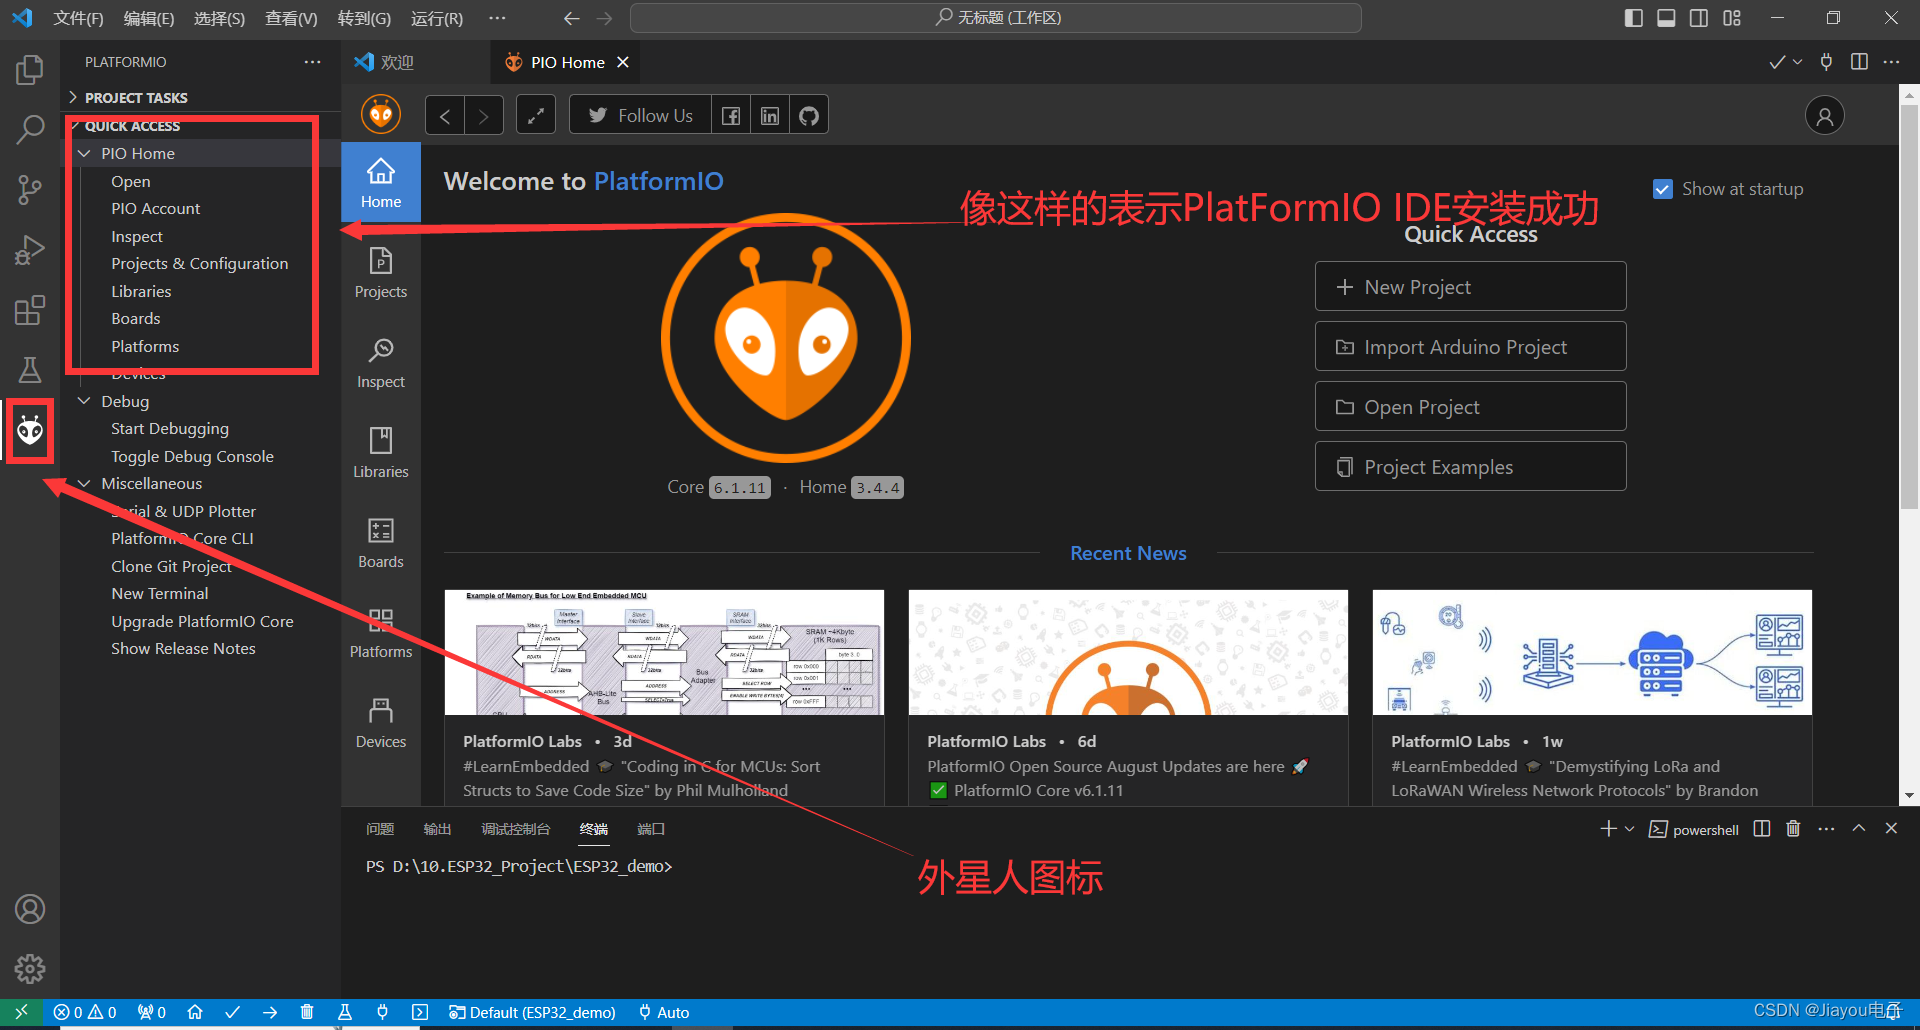Collapse PIO Home tree node
The image size is (1920, 1030).
coord(85,154)
